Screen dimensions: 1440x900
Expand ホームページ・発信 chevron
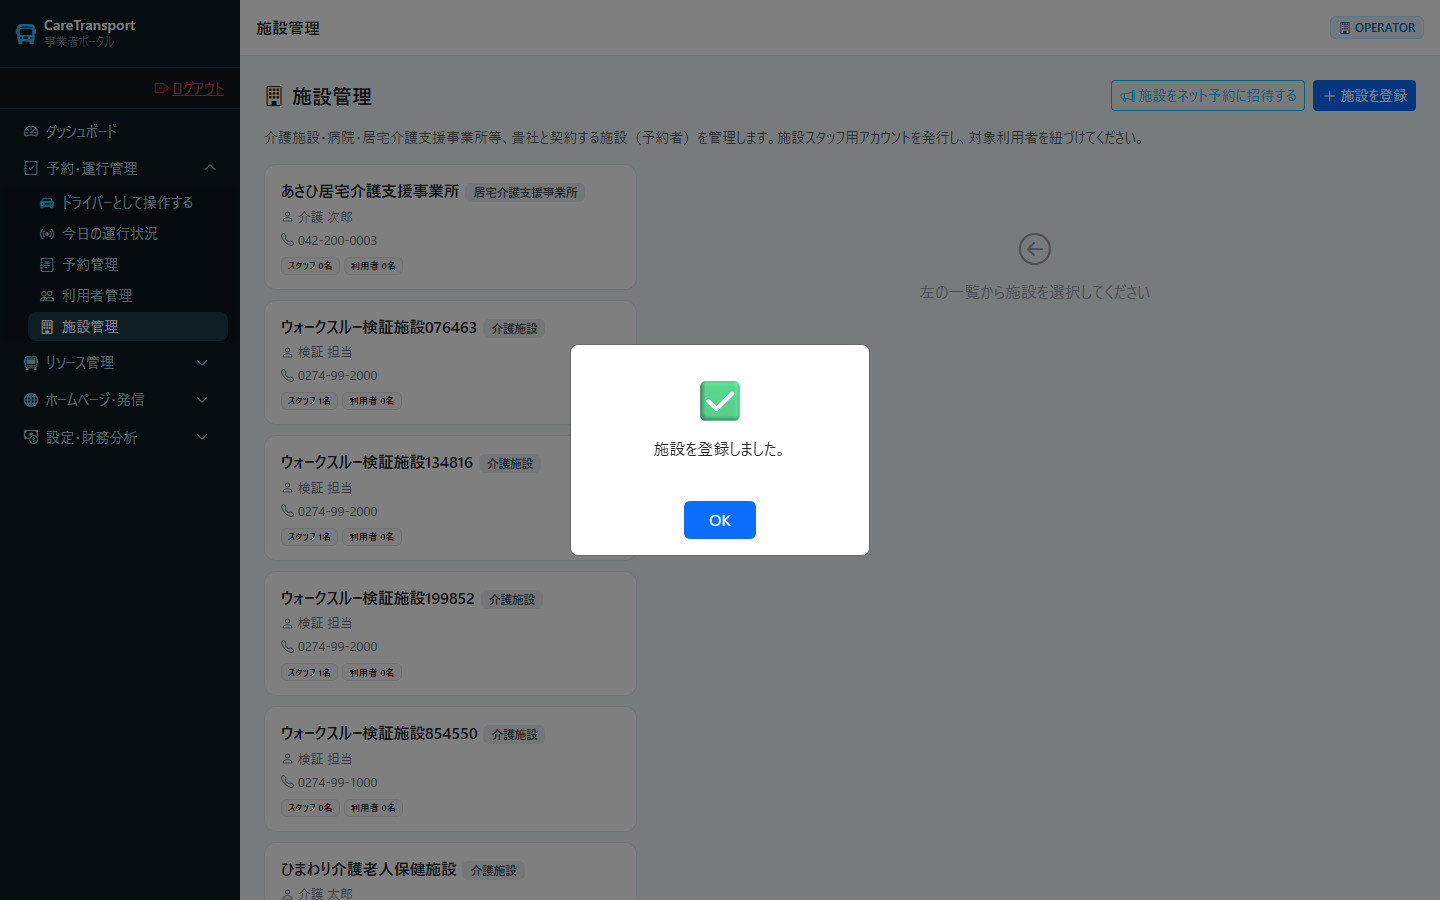coord(203,399)
